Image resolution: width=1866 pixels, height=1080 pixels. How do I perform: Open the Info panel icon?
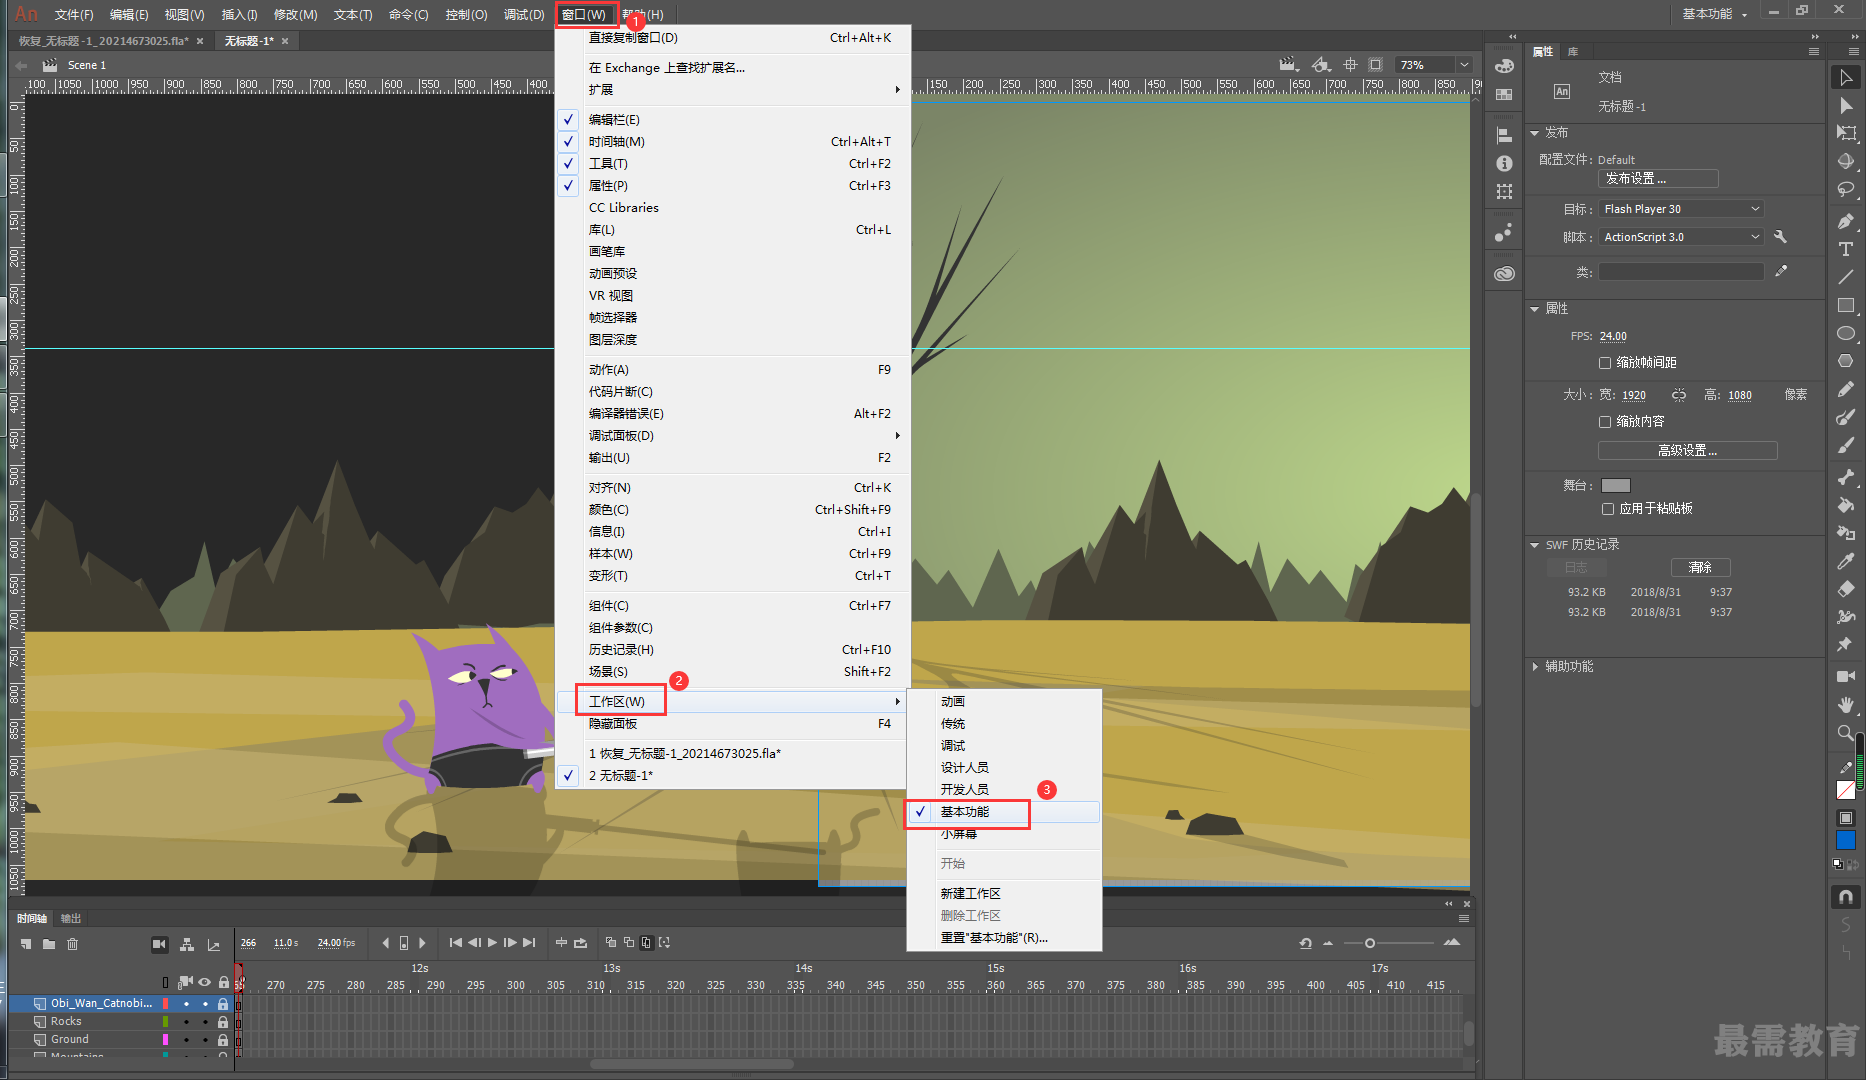click(1504, 163)
